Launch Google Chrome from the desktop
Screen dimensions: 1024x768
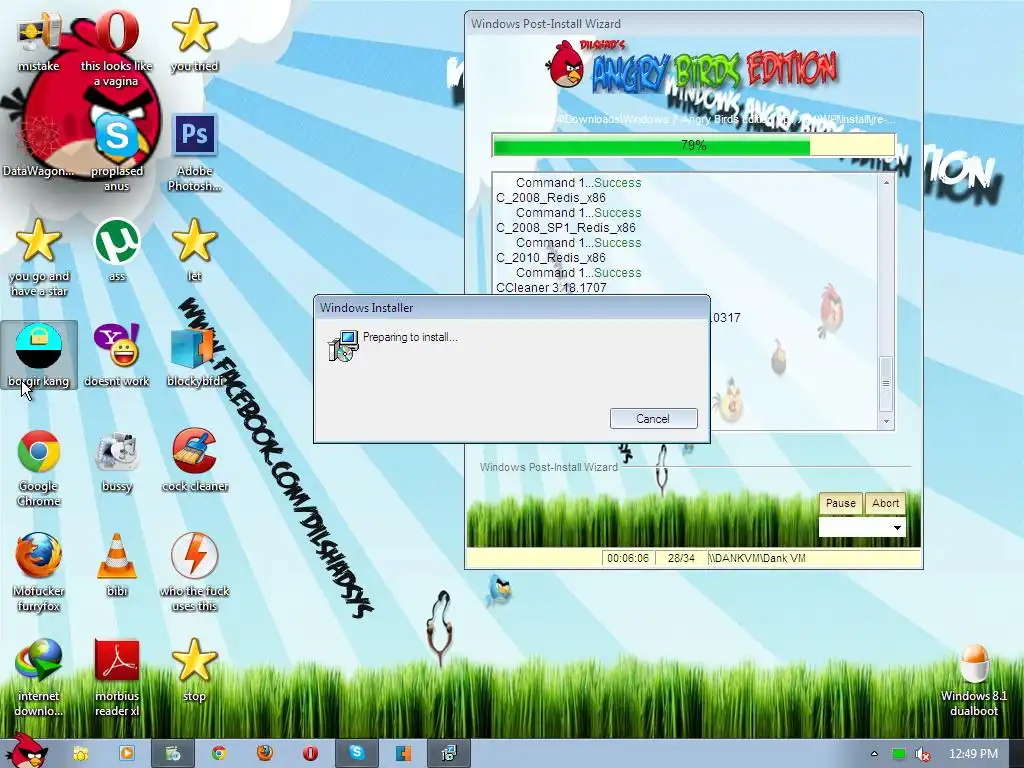point(39,468)
